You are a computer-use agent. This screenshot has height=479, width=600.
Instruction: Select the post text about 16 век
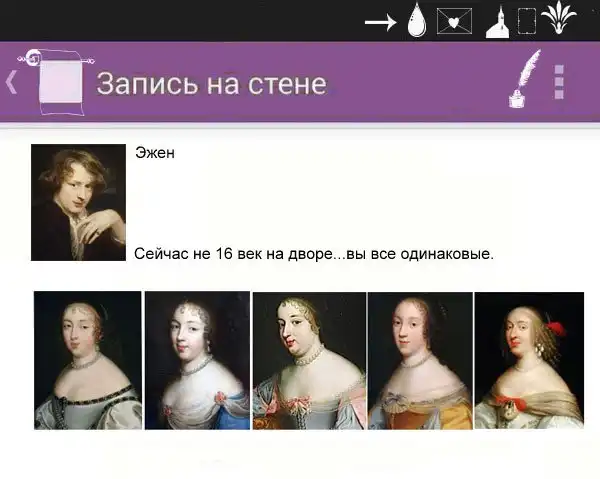point(314,254)
